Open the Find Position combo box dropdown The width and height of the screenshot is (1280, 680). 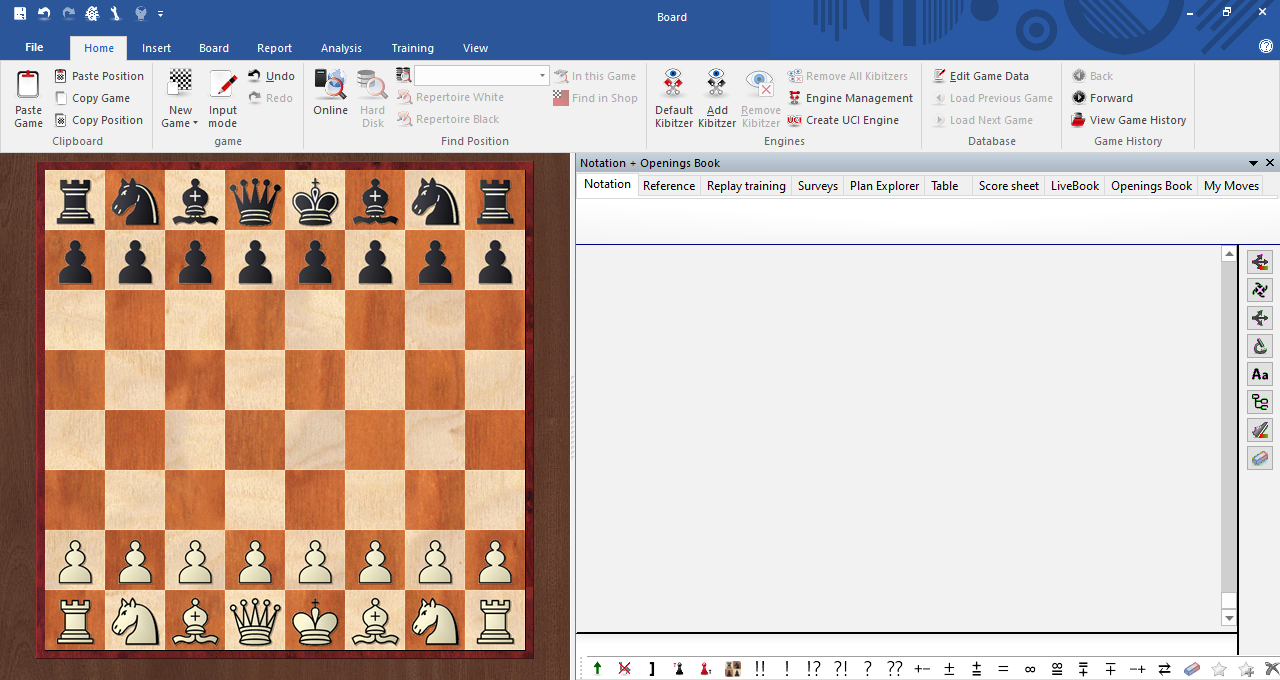[543, 76]
